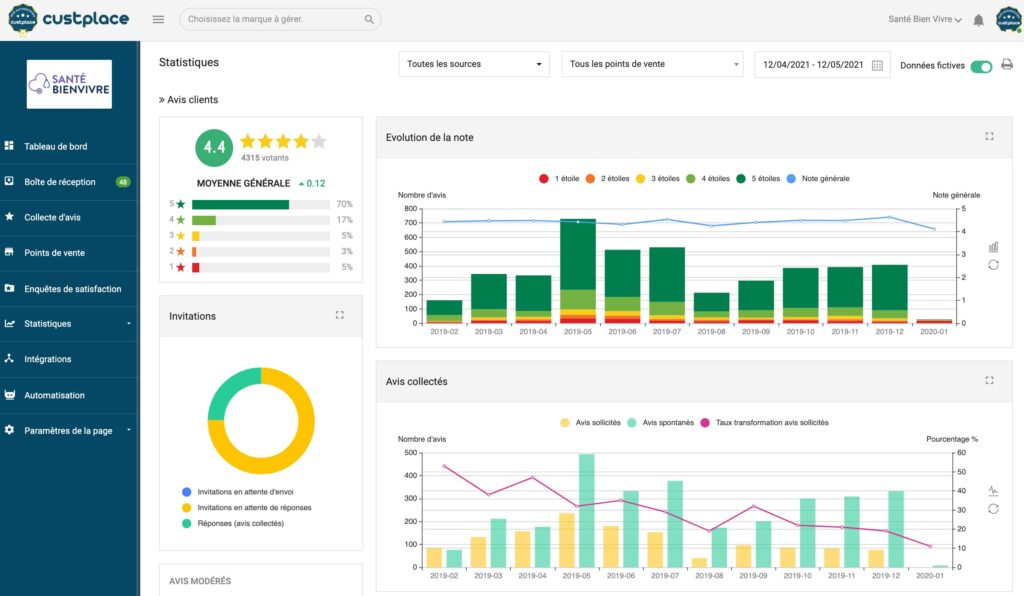Expand the Statistiques sidebar menu
The width and height of the screenshot is (1024, 596).
tap(62, 324)
